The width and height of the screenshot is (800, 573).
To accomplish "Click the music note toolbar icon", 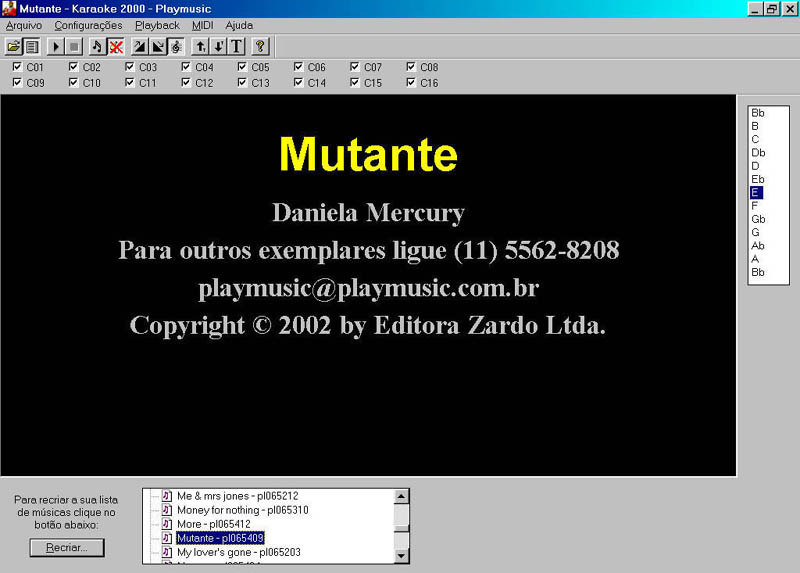I will coord(97,47).
